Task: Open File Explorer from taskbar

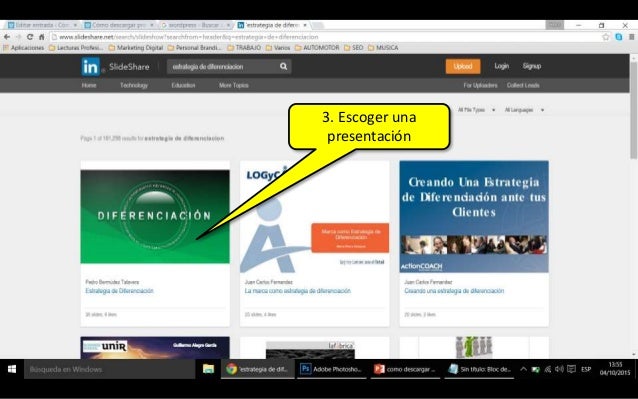Action: click(208, 369)
